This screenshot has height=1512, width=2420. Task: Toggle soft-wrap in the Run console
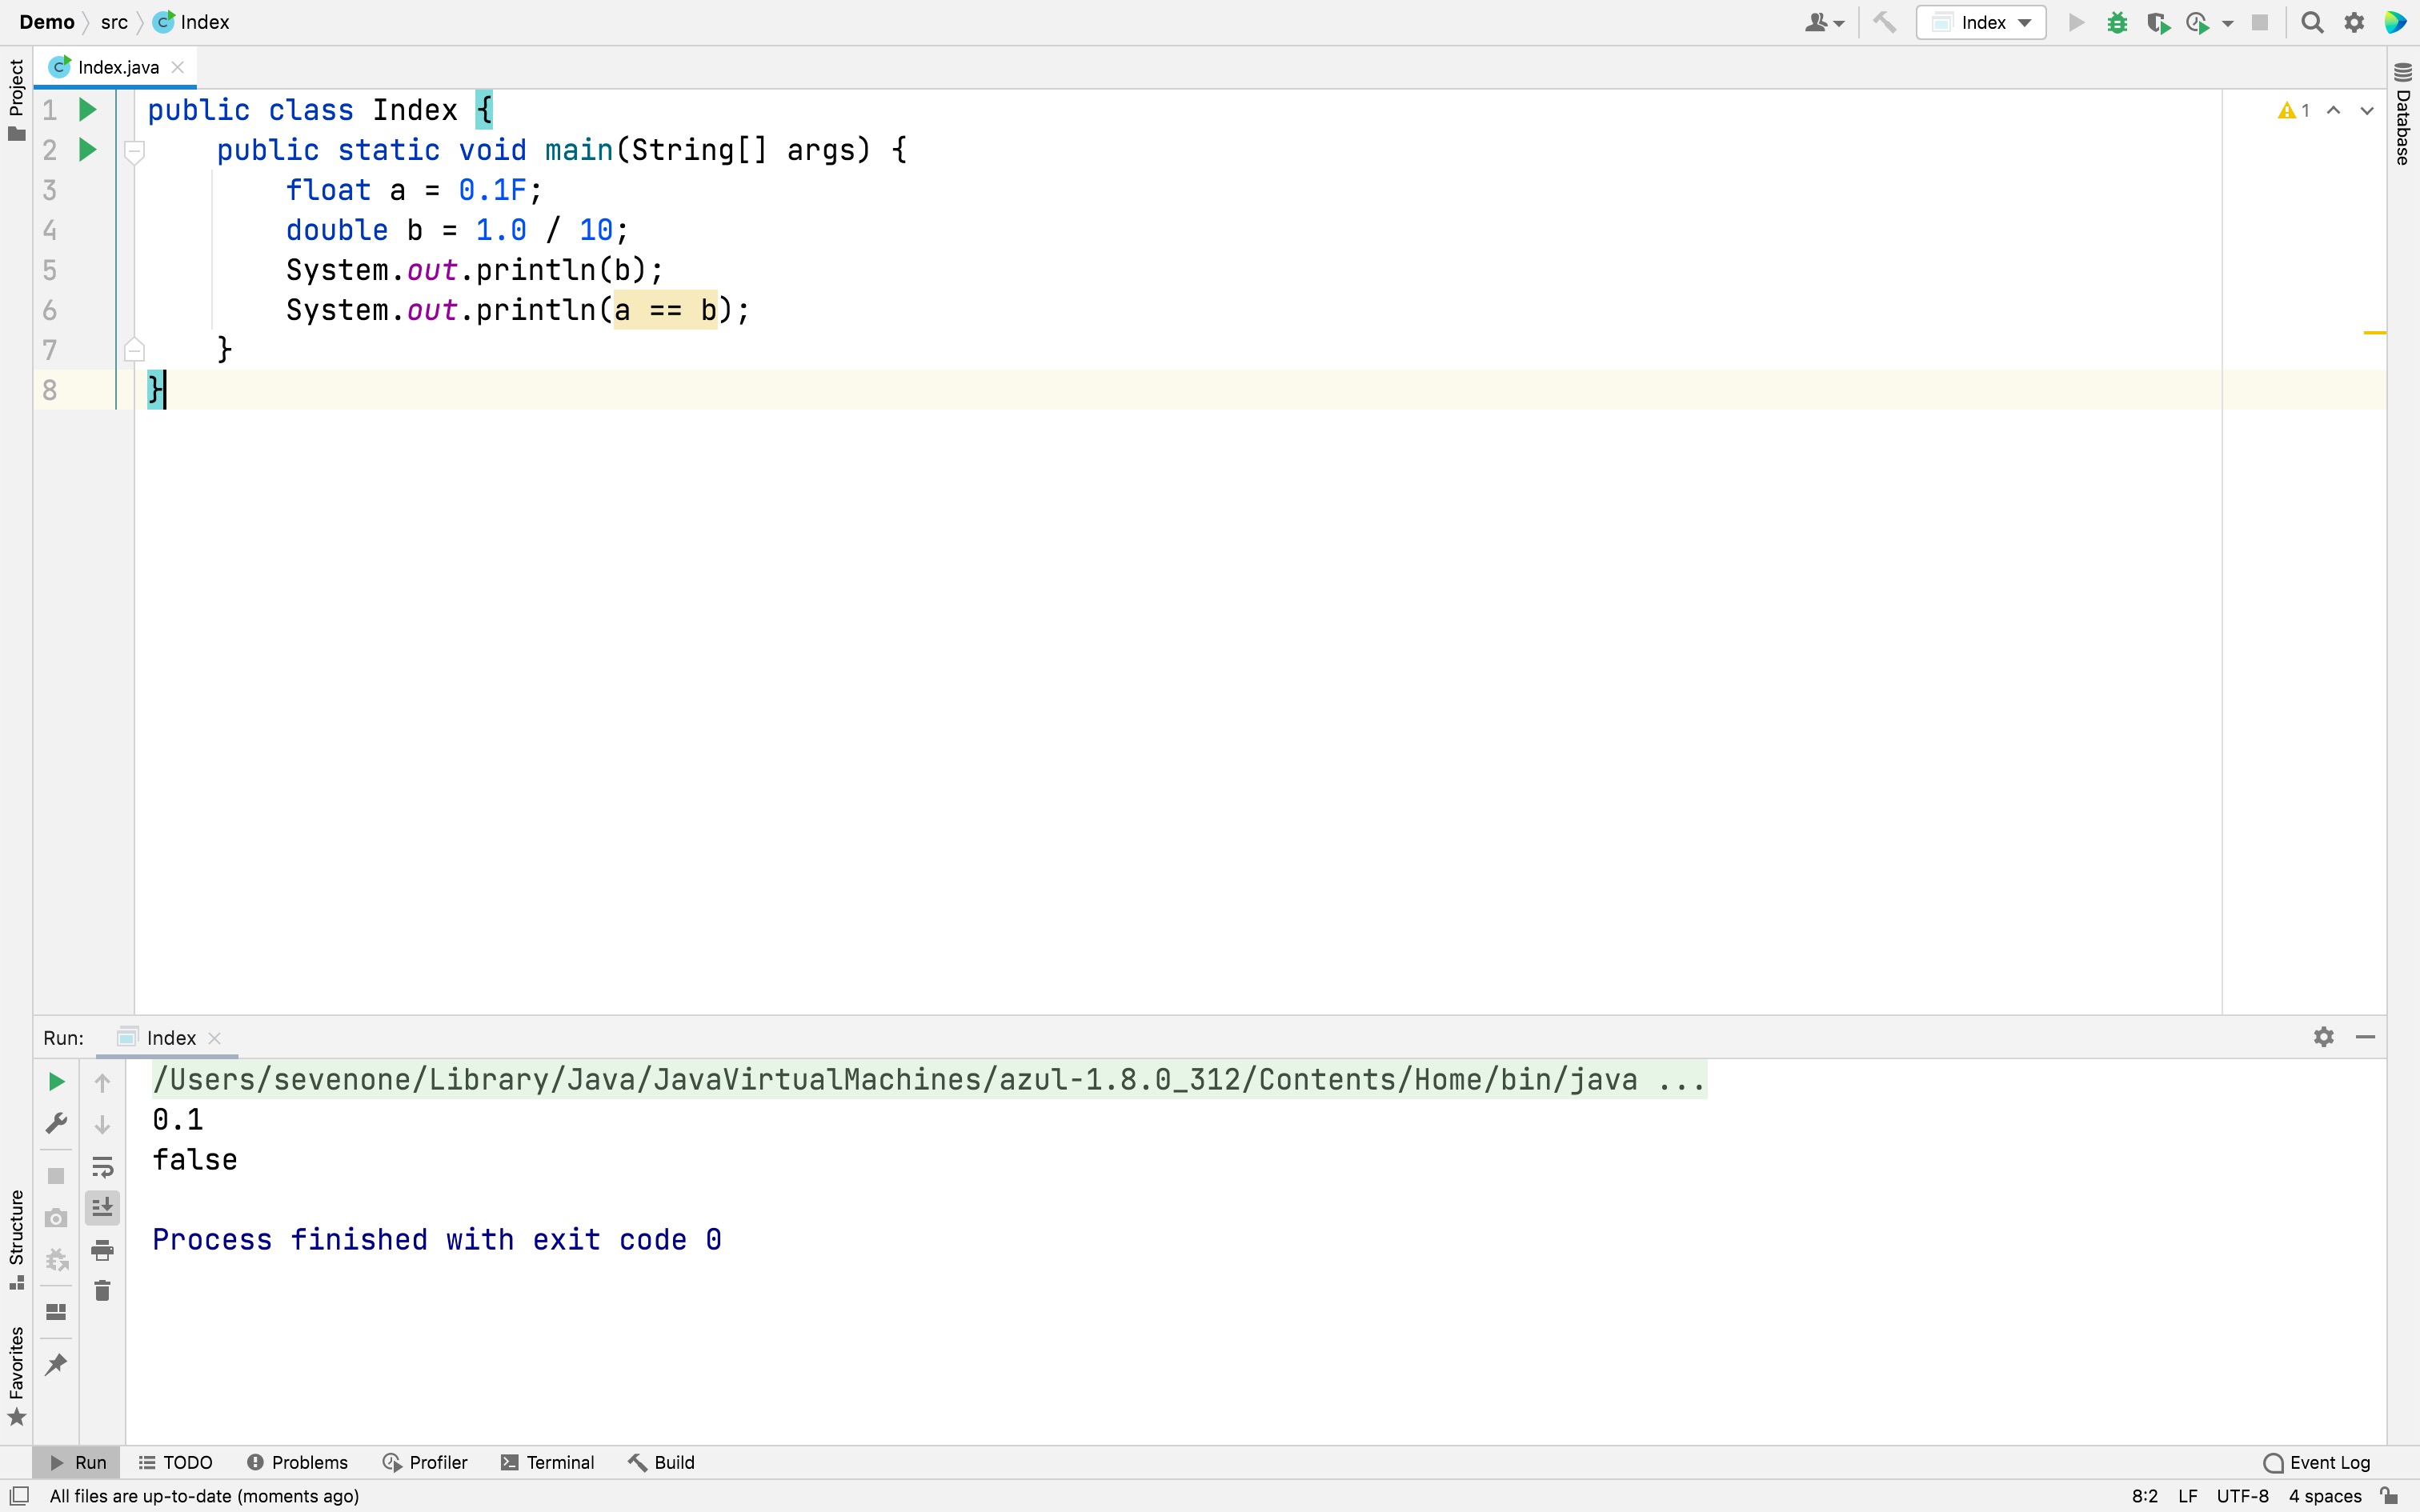coord(102,1167)
